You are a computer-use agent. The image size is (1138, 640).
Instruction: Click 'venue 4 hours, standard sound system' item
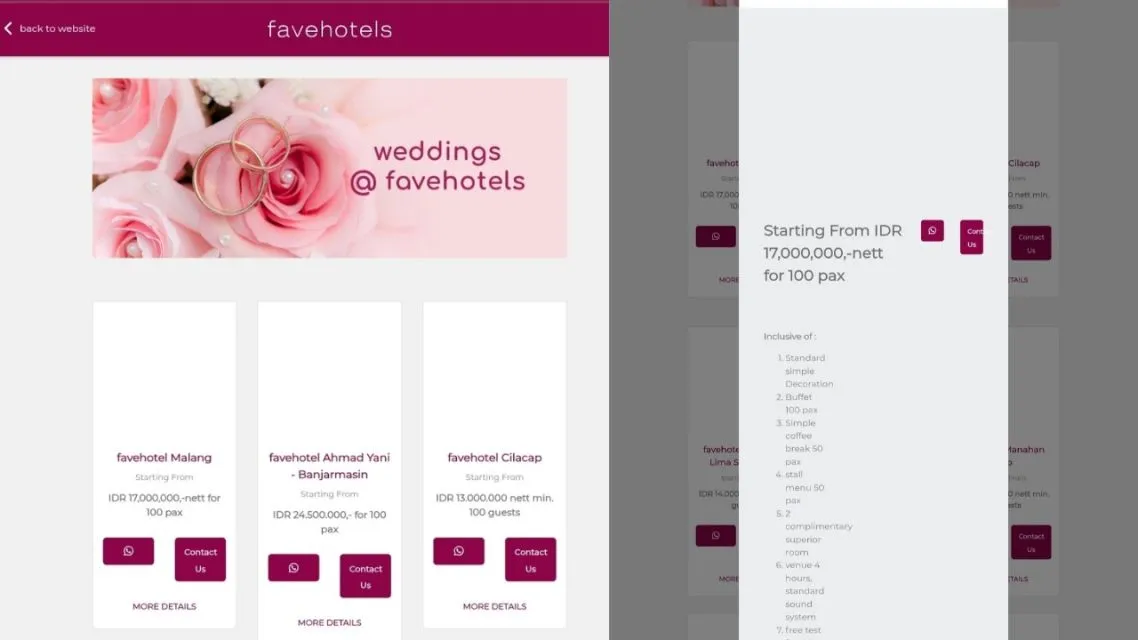pos(804,591)
